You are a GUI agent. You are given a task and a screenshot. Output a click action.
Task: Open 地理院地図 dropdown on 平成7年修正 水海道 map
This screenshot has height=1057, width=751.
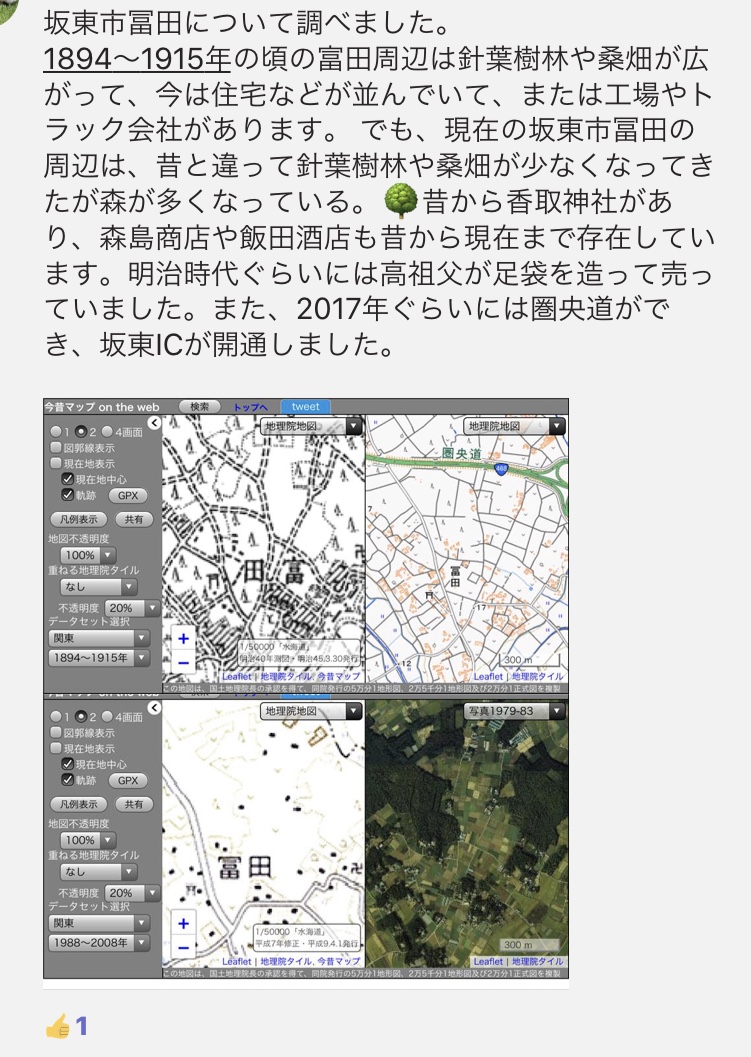coord(311,711)
